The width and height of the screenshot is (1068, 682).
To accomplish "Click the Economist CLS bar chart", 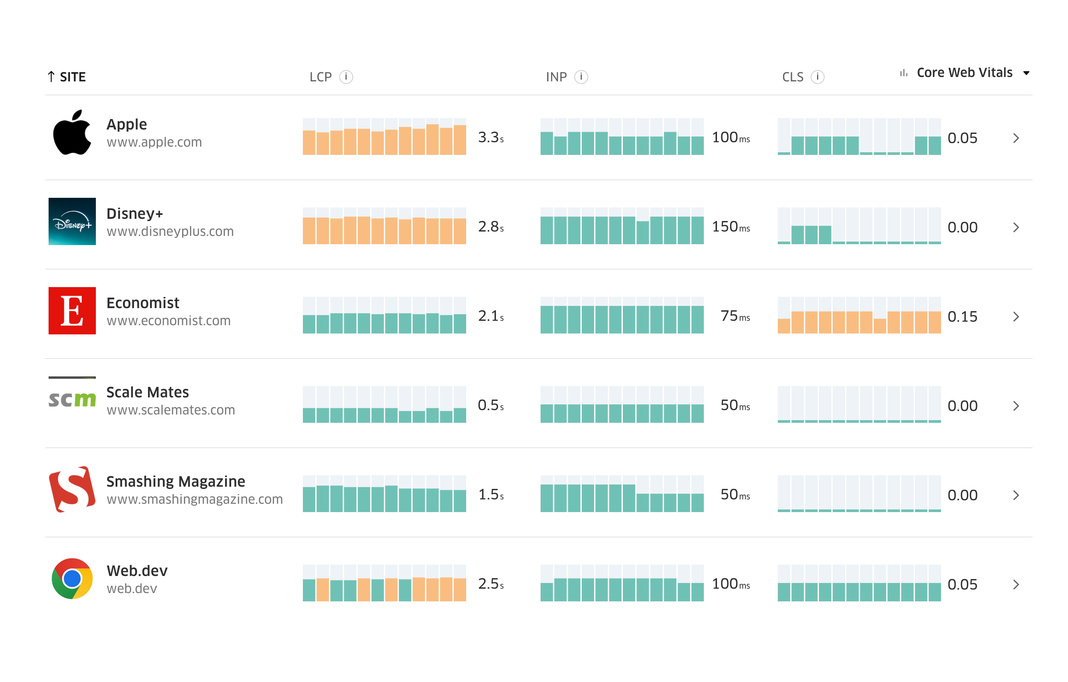I will point(859,316).
